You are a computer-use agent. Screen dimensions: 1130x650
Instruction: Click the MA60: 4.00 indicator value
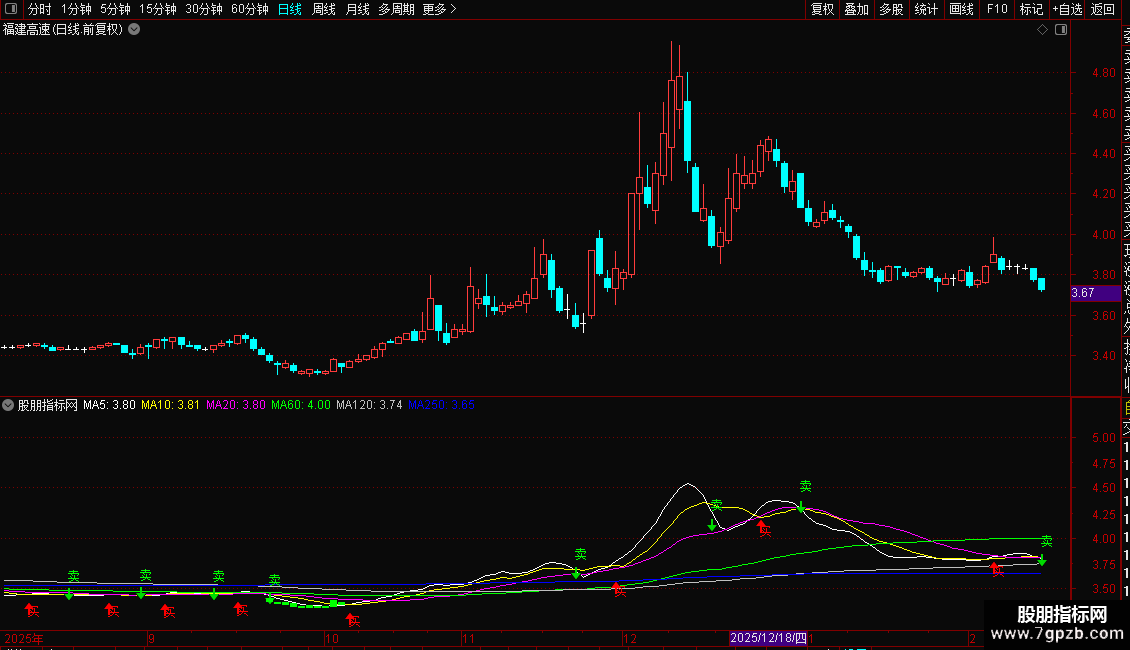point(301,405)
